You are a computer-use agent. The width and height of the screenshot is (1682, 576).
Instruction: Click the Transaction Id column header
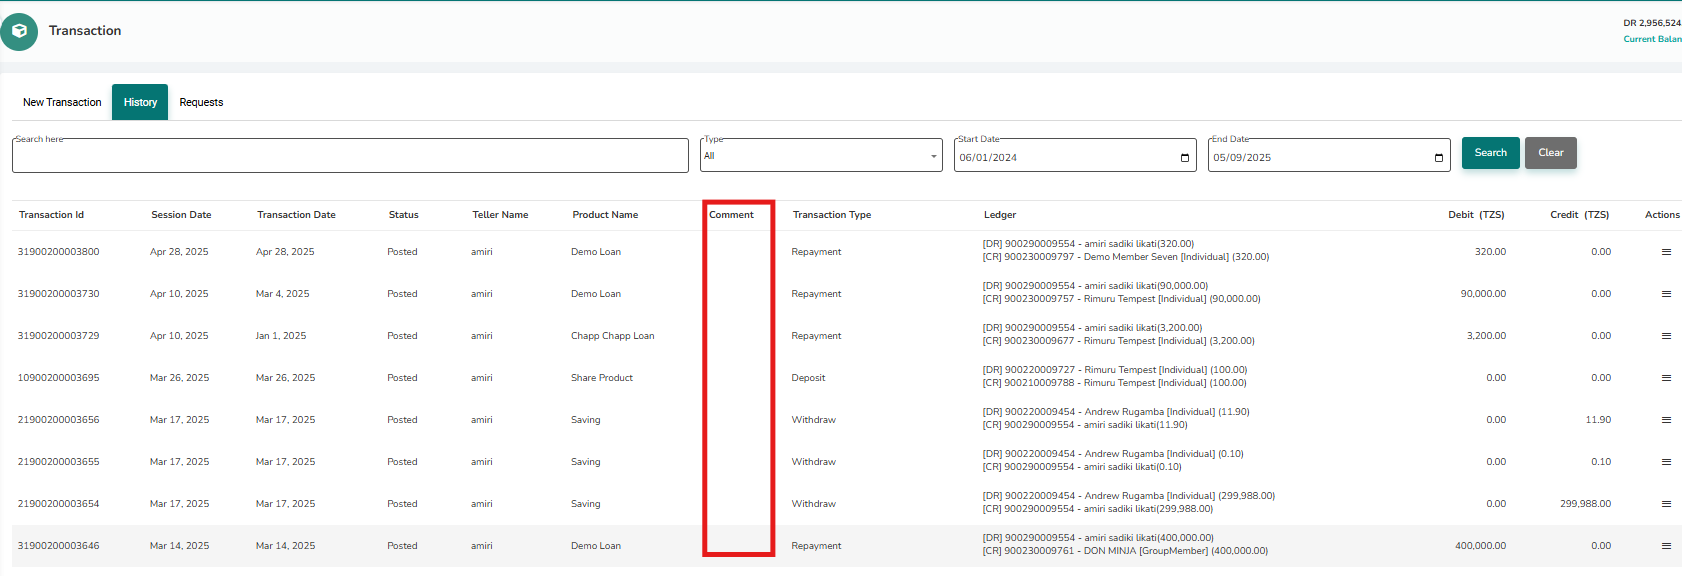[51, 215]
